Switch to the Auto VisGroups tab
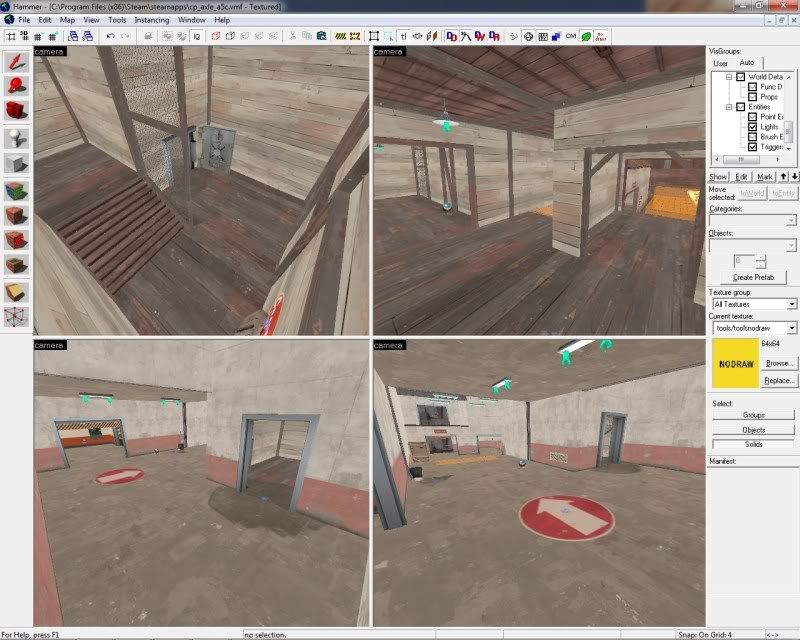This screenshot has height=640, width=800. click(x=747, y=62)
